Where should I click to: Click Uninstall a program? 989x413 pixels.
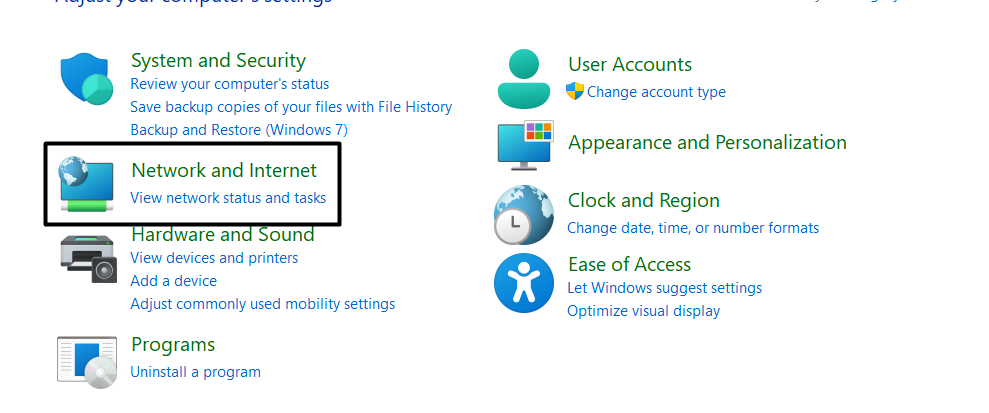[x=195, y=372]
